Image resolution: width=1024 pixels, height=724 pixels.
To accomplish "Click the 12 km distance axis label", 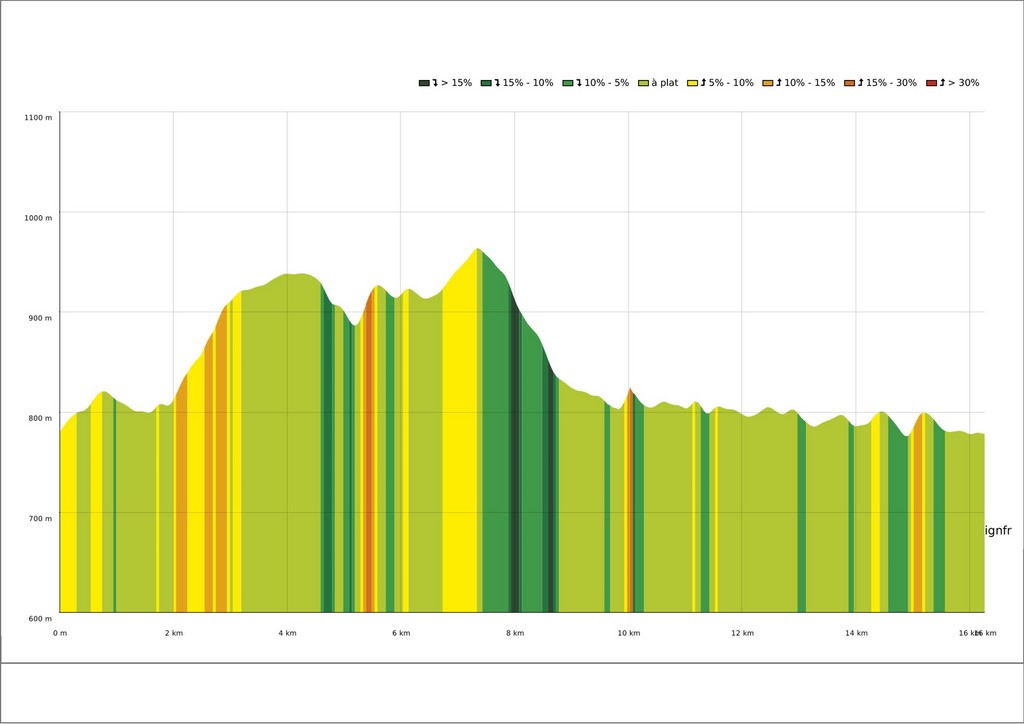I will (742, 633).
